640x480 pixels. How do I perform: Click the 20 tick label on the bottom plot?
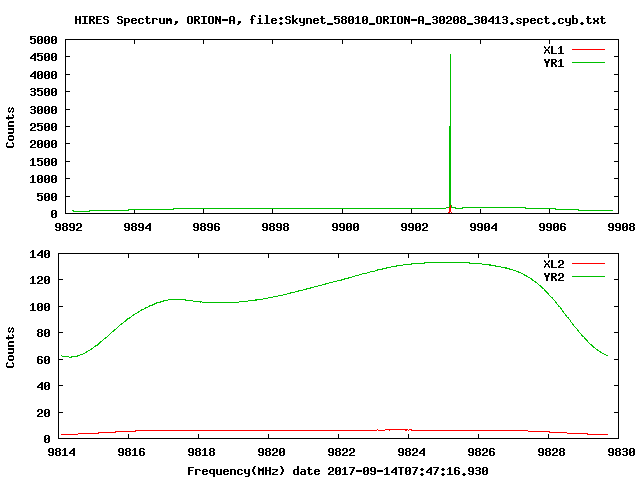(x=43, y=413)
